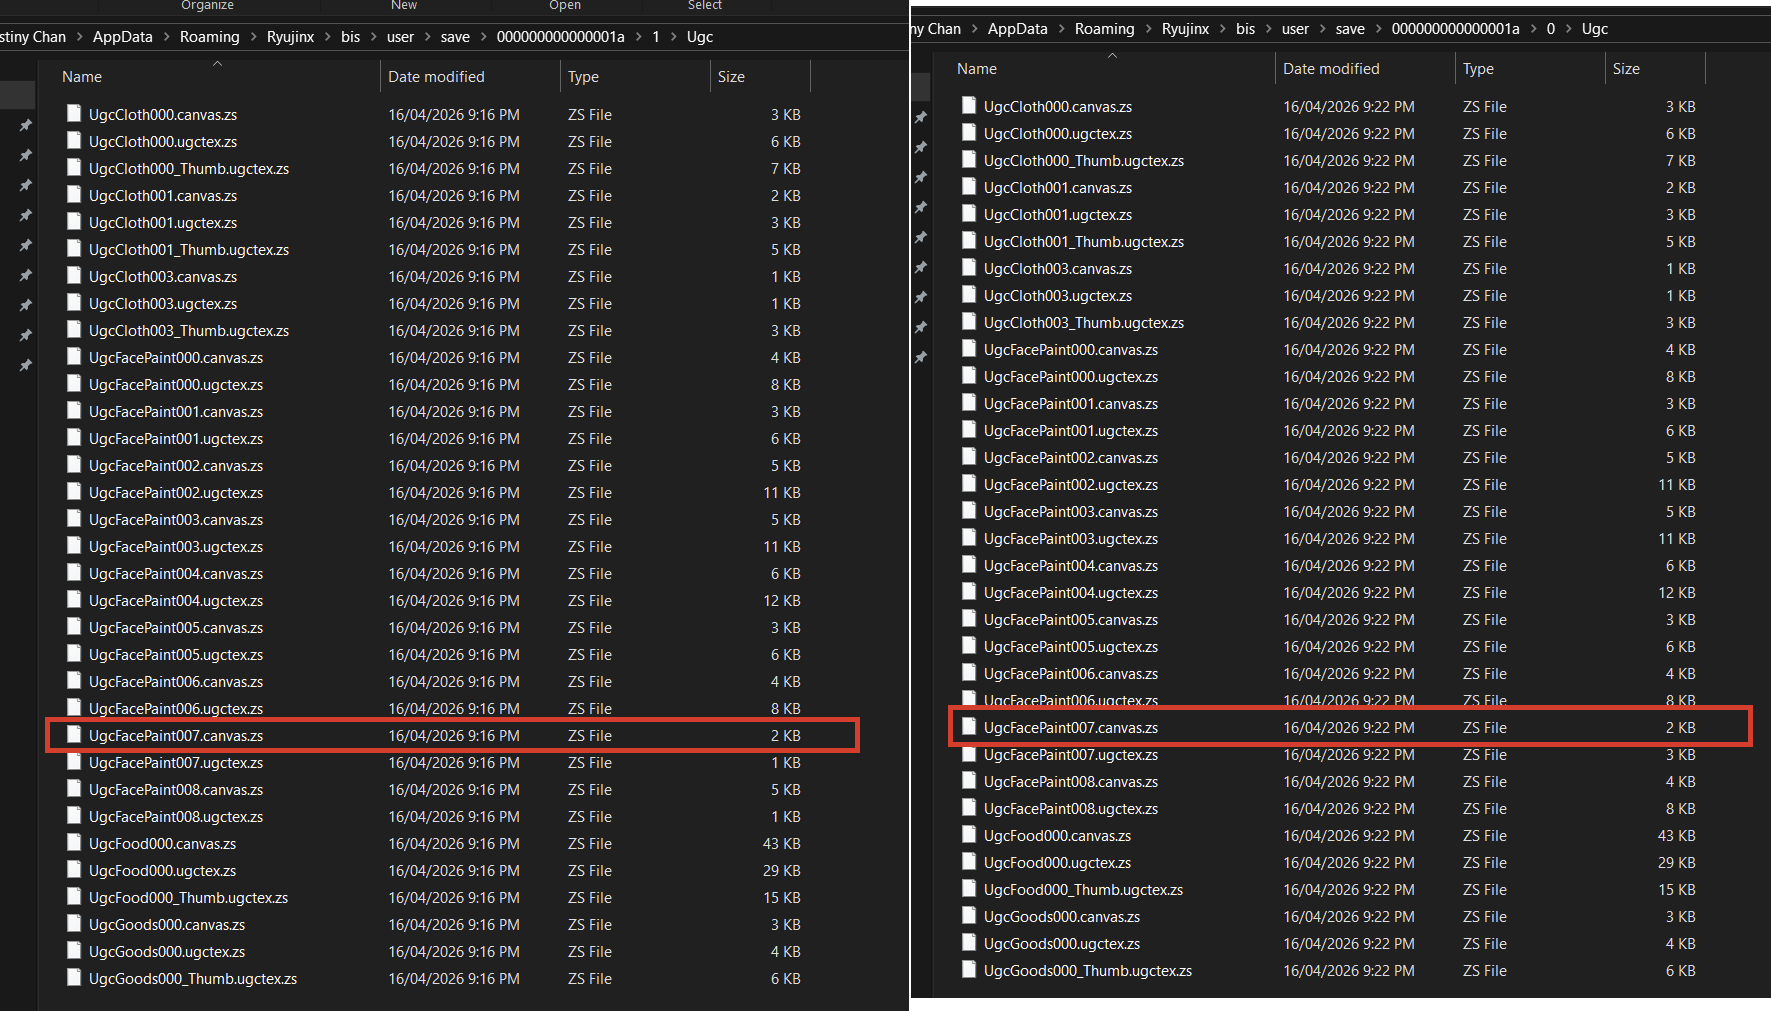This screenshot has width=1771, height=1011.
Task: Expand chevron after user in right window breadcrumb
Action: [x=1322, y=29]
